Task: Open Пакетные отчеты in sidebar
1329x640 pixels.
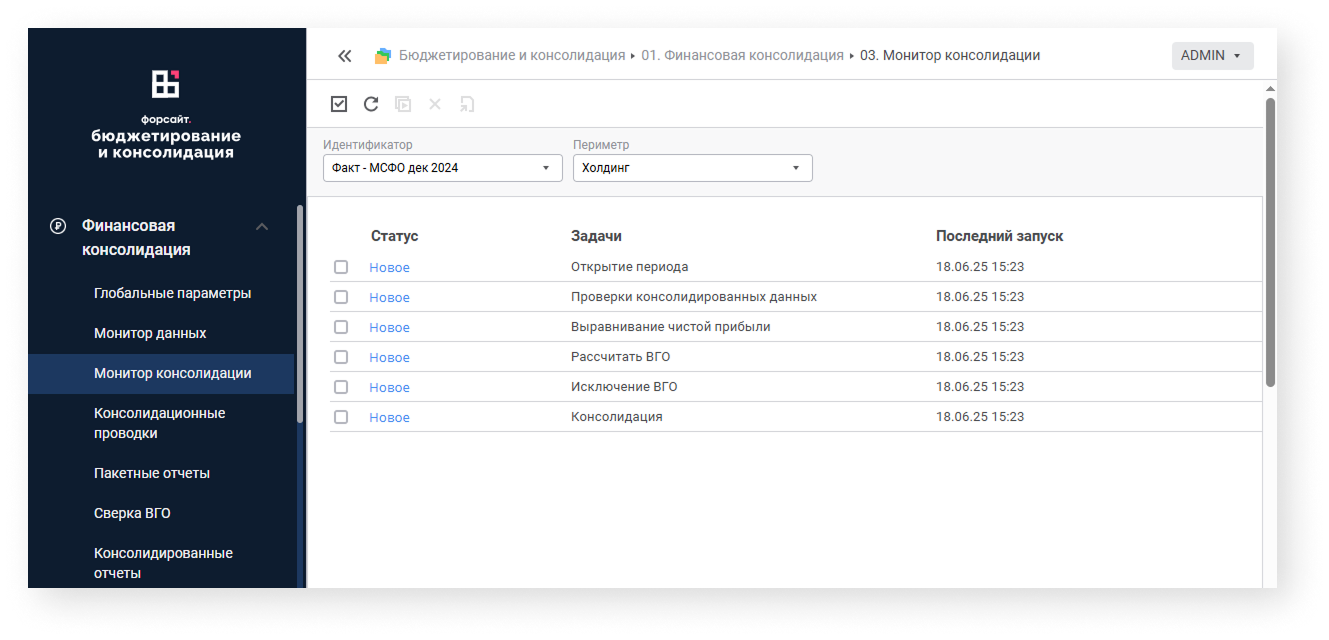Action: (x=152, y=473)
